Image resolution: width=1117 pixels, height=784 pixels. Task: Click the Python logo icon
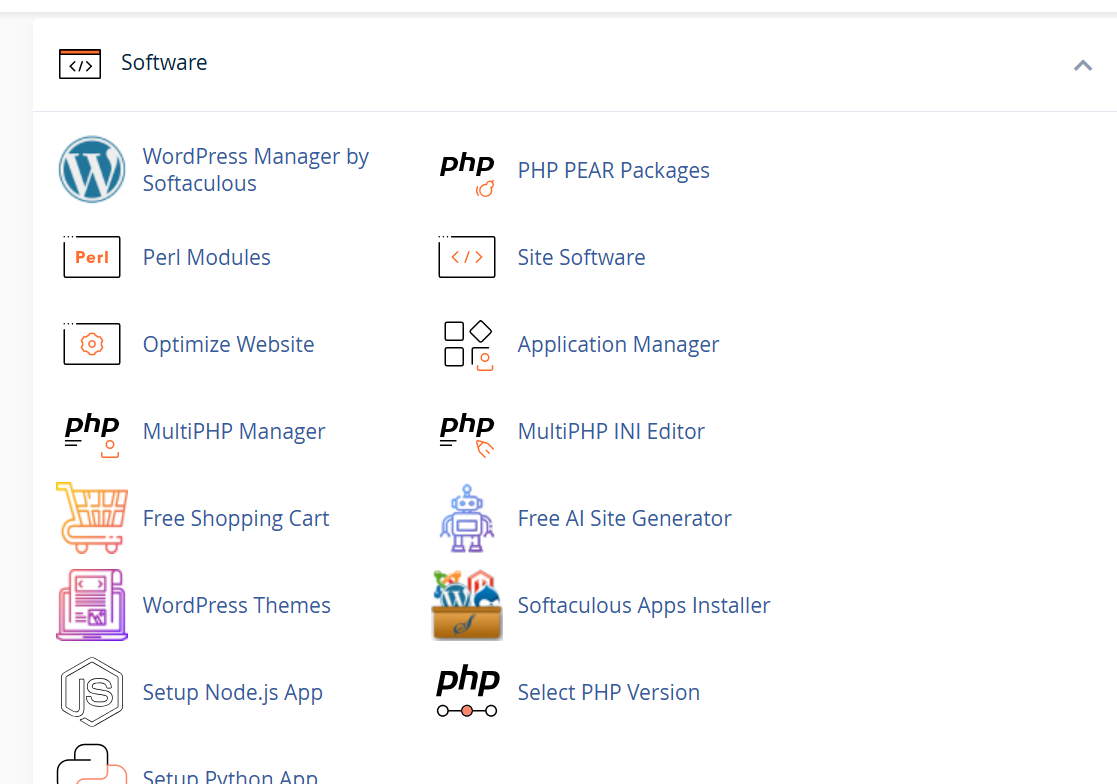(92, 765)
